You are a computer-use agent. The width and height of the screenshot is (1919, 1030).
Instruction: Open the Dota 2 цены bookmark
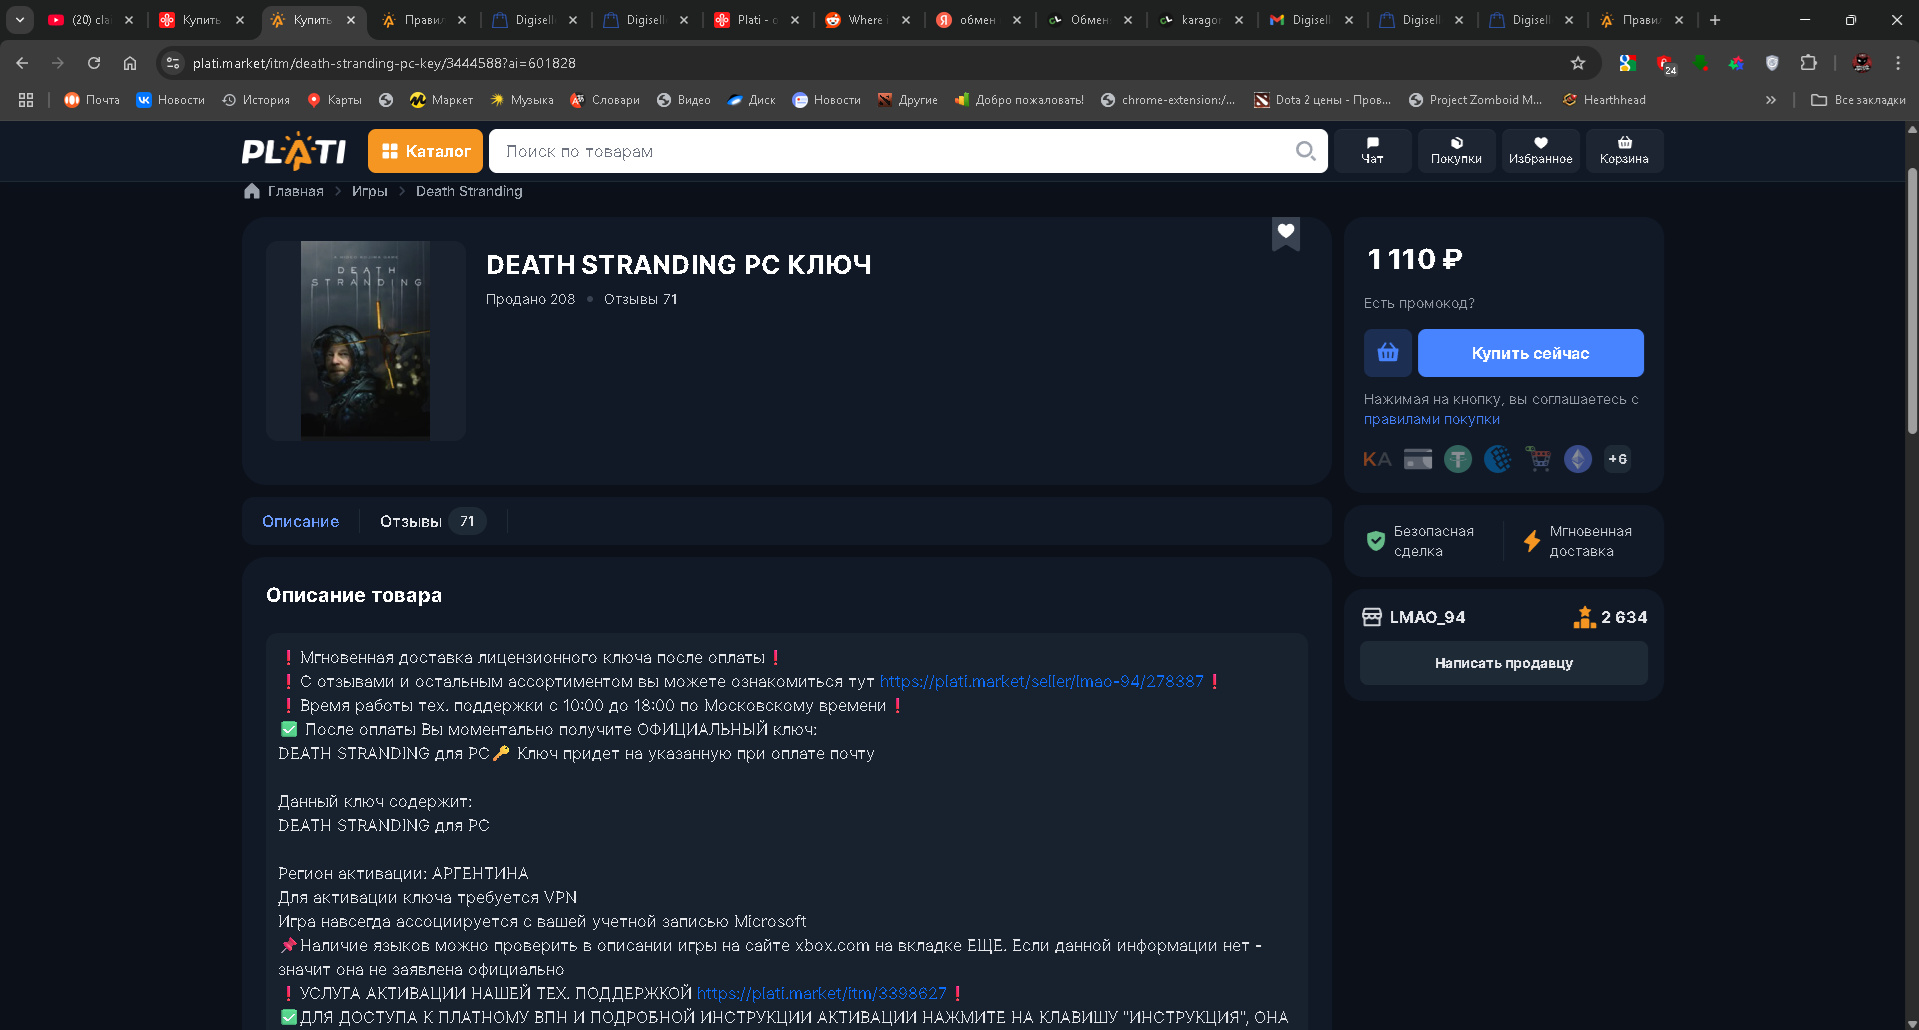(1322, 100)
